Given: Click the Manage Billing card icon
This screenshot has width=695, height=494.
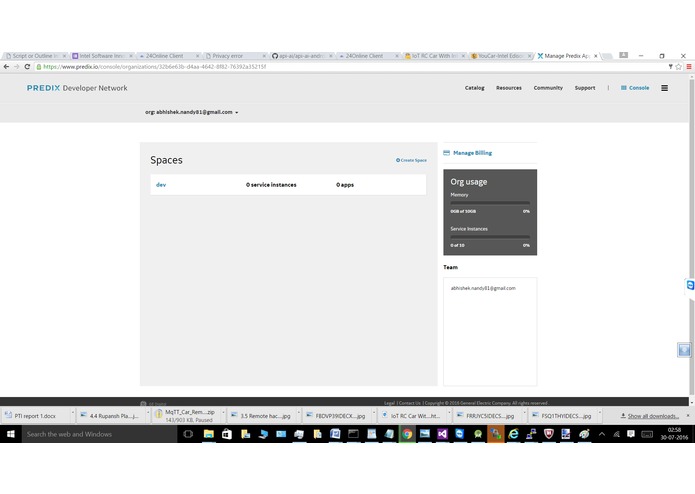Looking at the screenshot, I should pos(446,153).
